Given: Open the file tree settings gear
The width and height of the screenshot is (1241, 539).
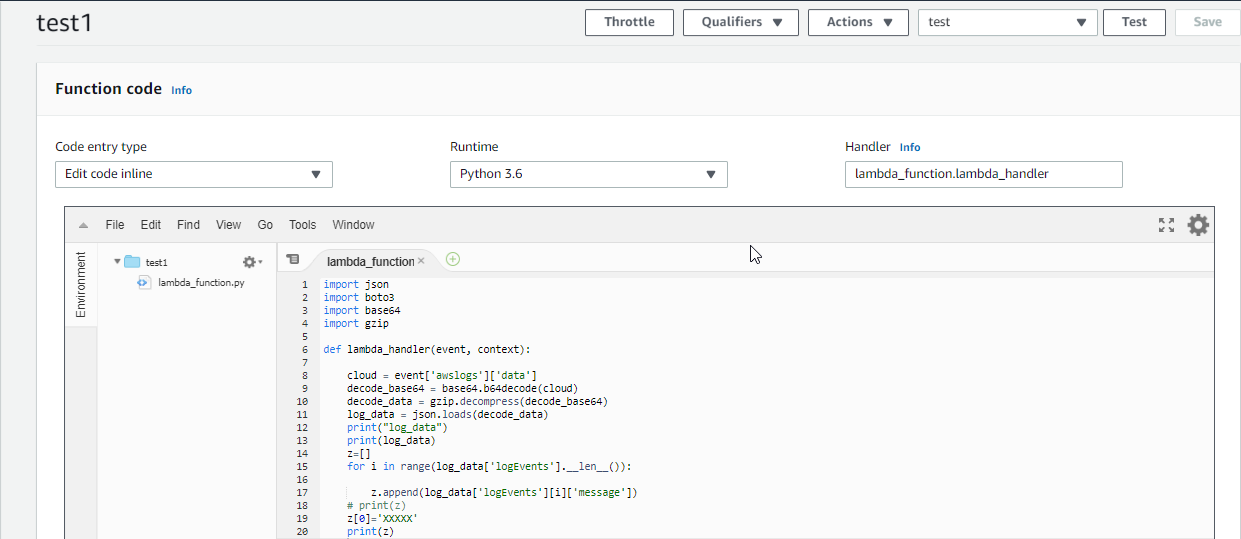Looking at the screenshot, I should pyautogui.click(x=252, y=262).
